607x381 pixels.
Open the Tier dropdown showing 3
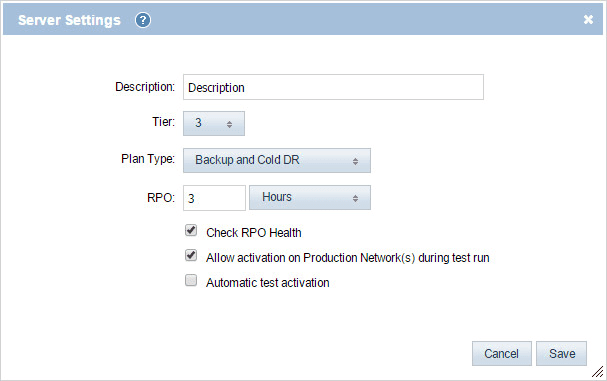(214, 124)
